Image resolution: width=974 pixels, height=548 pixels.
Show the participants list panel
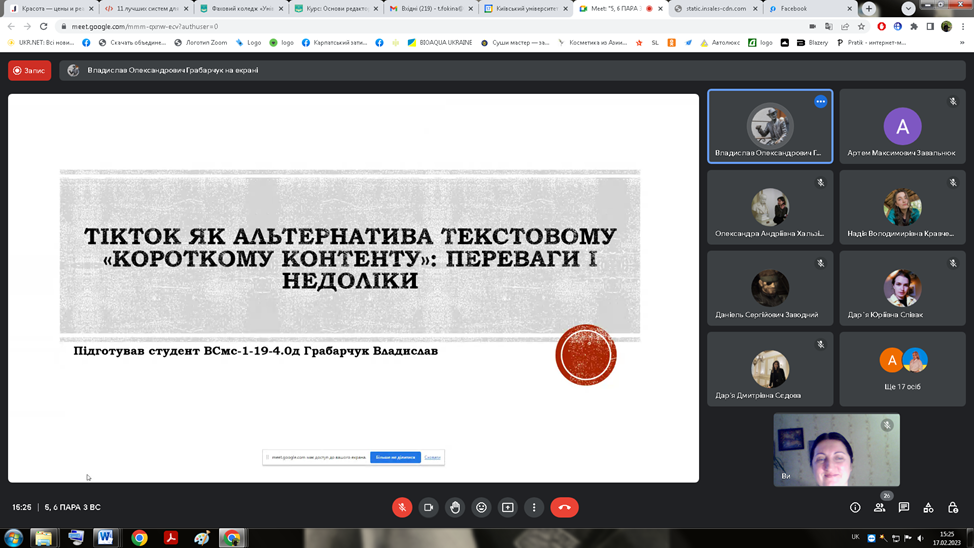coord(880,508)
